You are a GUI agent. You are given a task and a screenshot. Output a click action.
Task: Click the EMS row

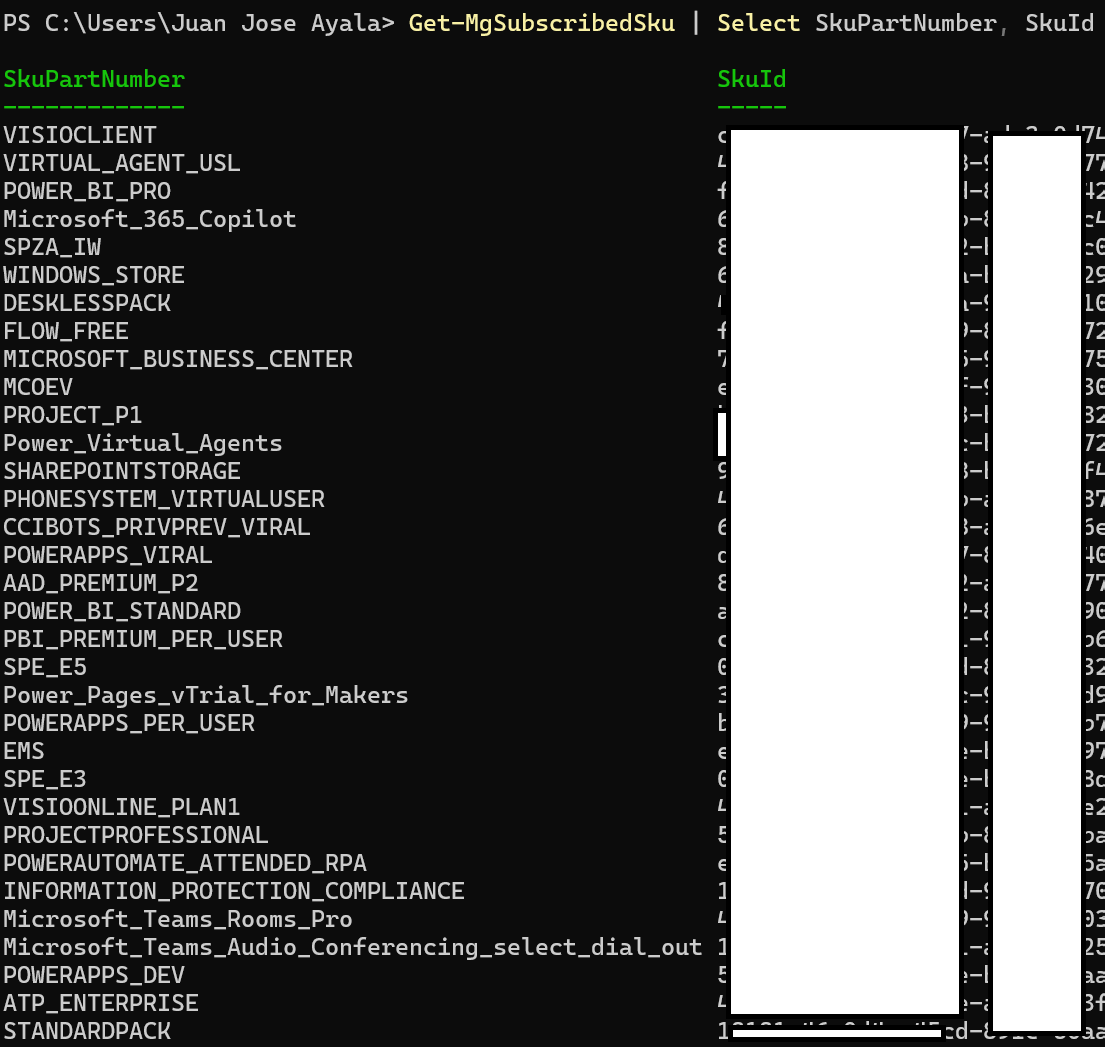point(24,751)
